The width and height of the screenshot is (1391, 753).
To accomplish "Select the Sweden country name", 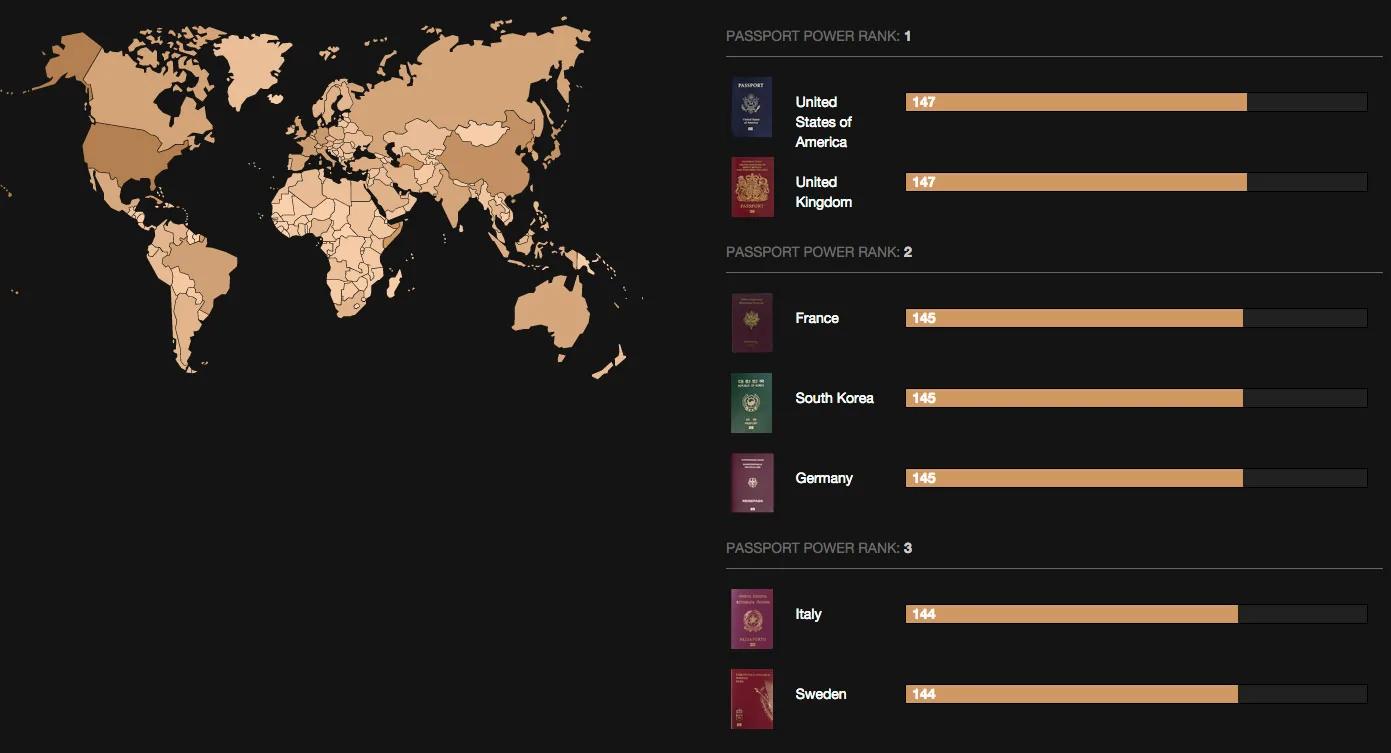I will [x=820, y=694].
